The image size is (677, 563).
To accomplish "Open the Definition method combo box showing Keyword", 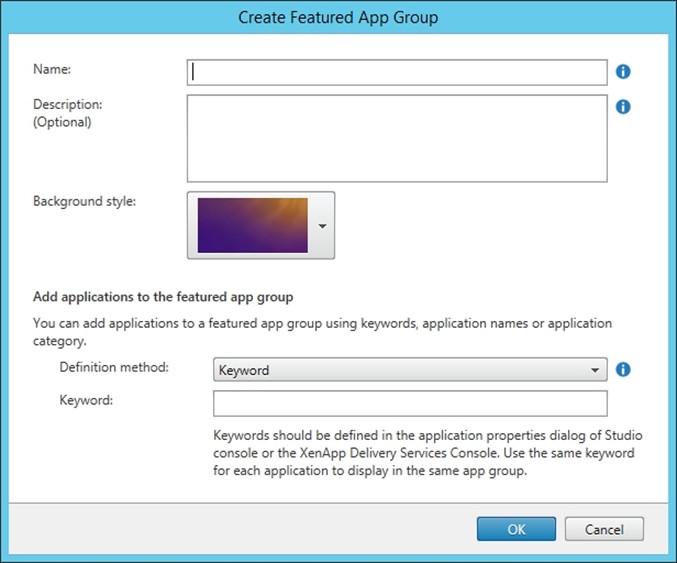I will tap(410, 370).
